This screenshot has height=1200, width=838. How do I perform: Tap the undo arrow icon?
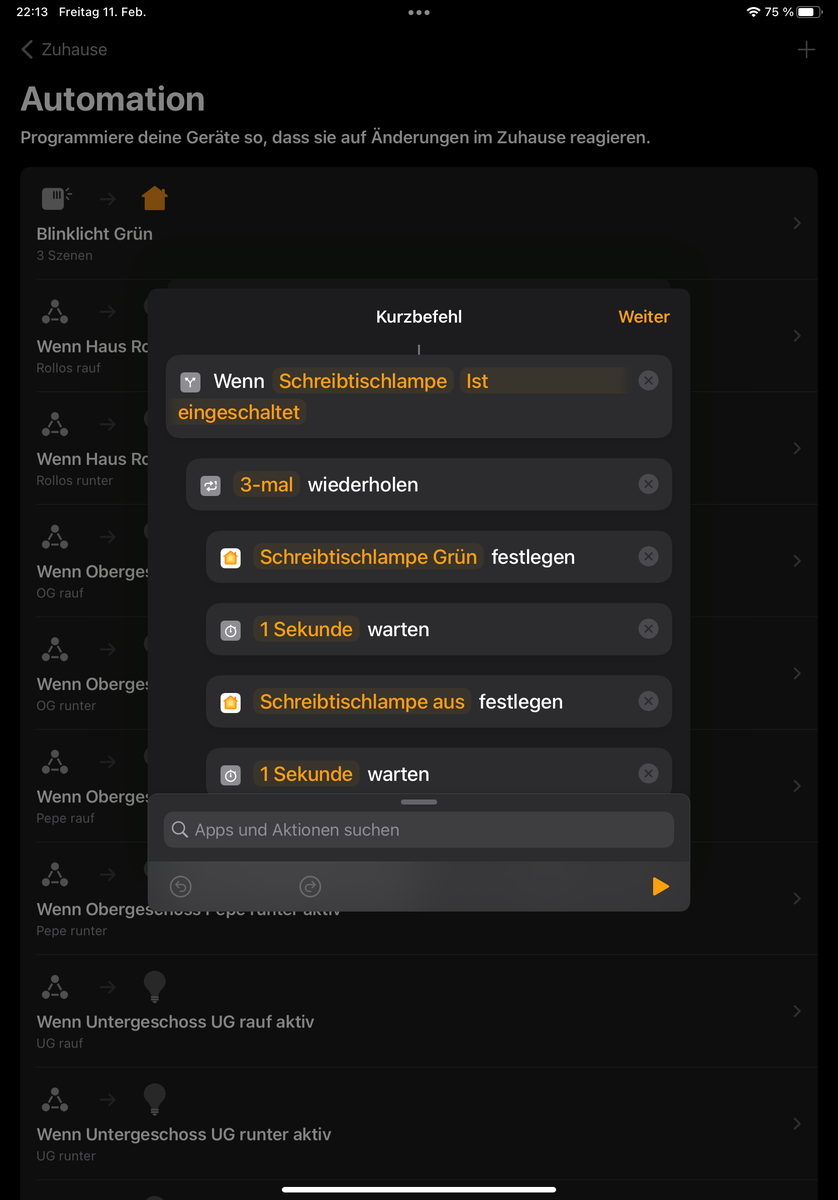(181, 886)
